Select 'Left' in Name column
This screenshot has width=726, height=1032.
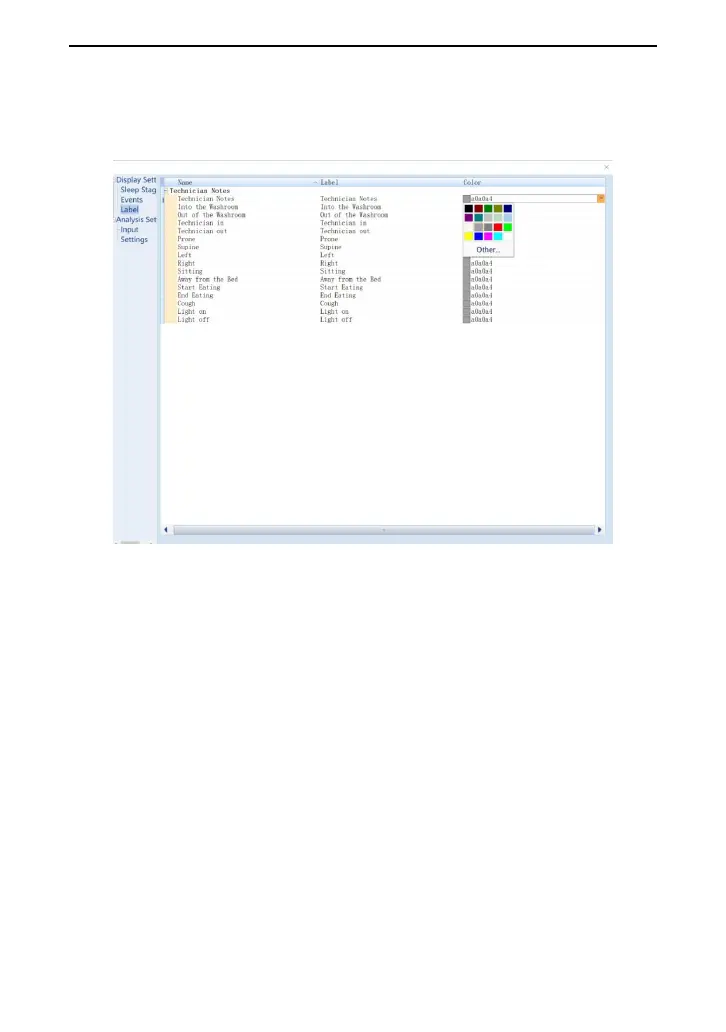(184, 255)
